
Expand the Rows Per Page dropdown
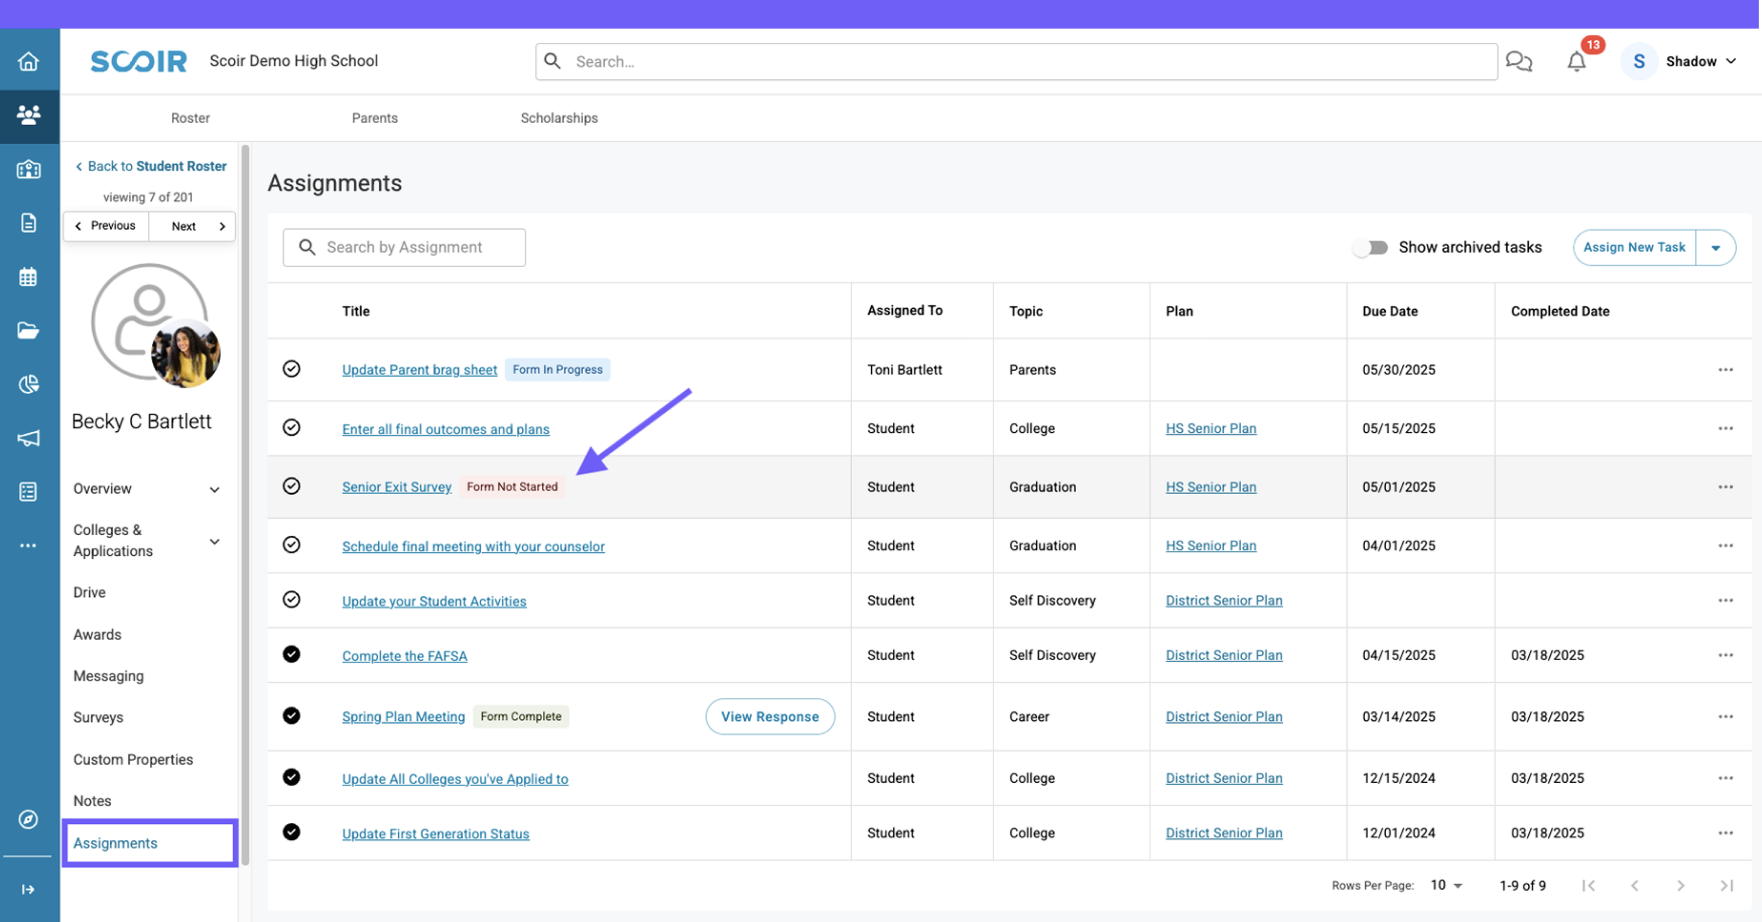click(1444, 885)
